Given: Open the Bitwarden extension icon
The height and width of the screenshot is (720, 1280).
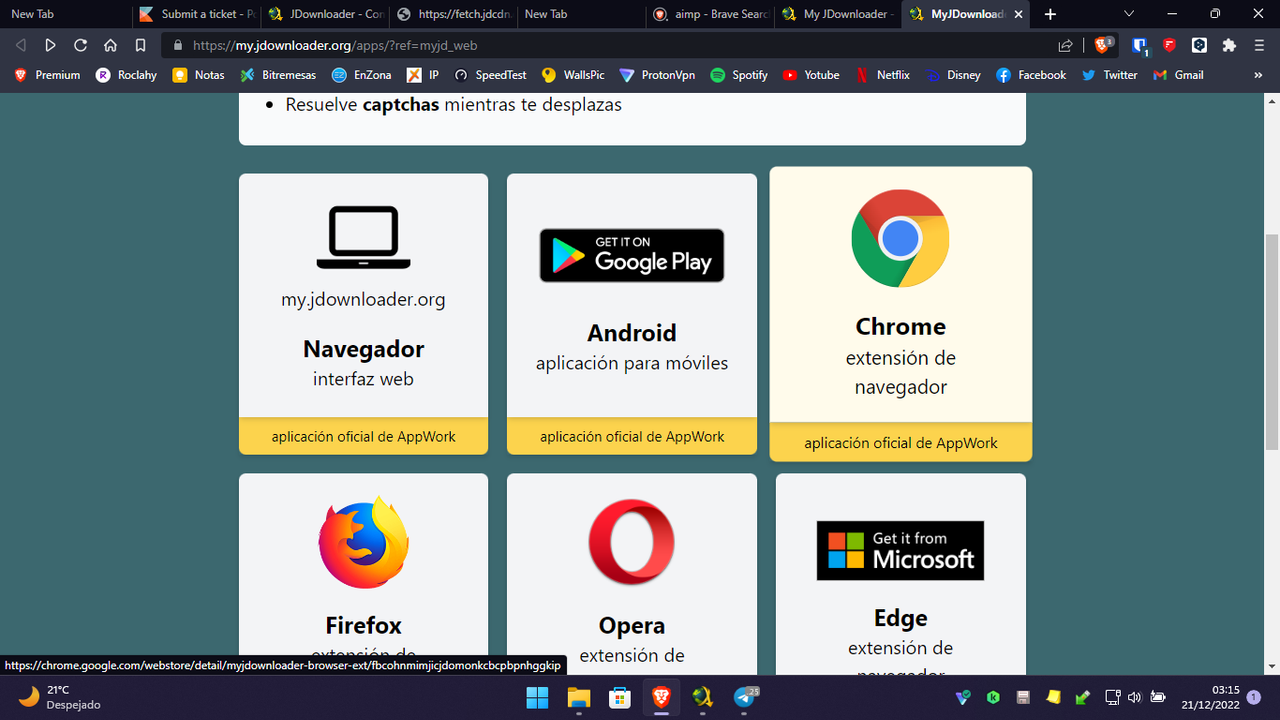Looking at the screenshot, I should (x=1140, y=45).
